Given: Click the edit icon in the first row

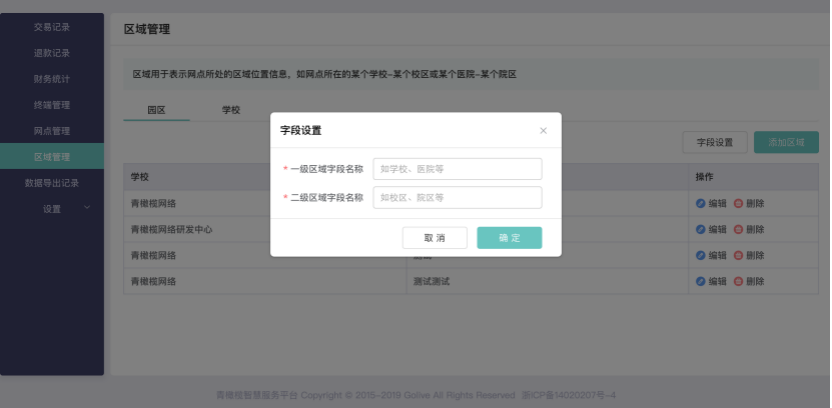Looking at the screenshot, I should click(x=701, y=203).
